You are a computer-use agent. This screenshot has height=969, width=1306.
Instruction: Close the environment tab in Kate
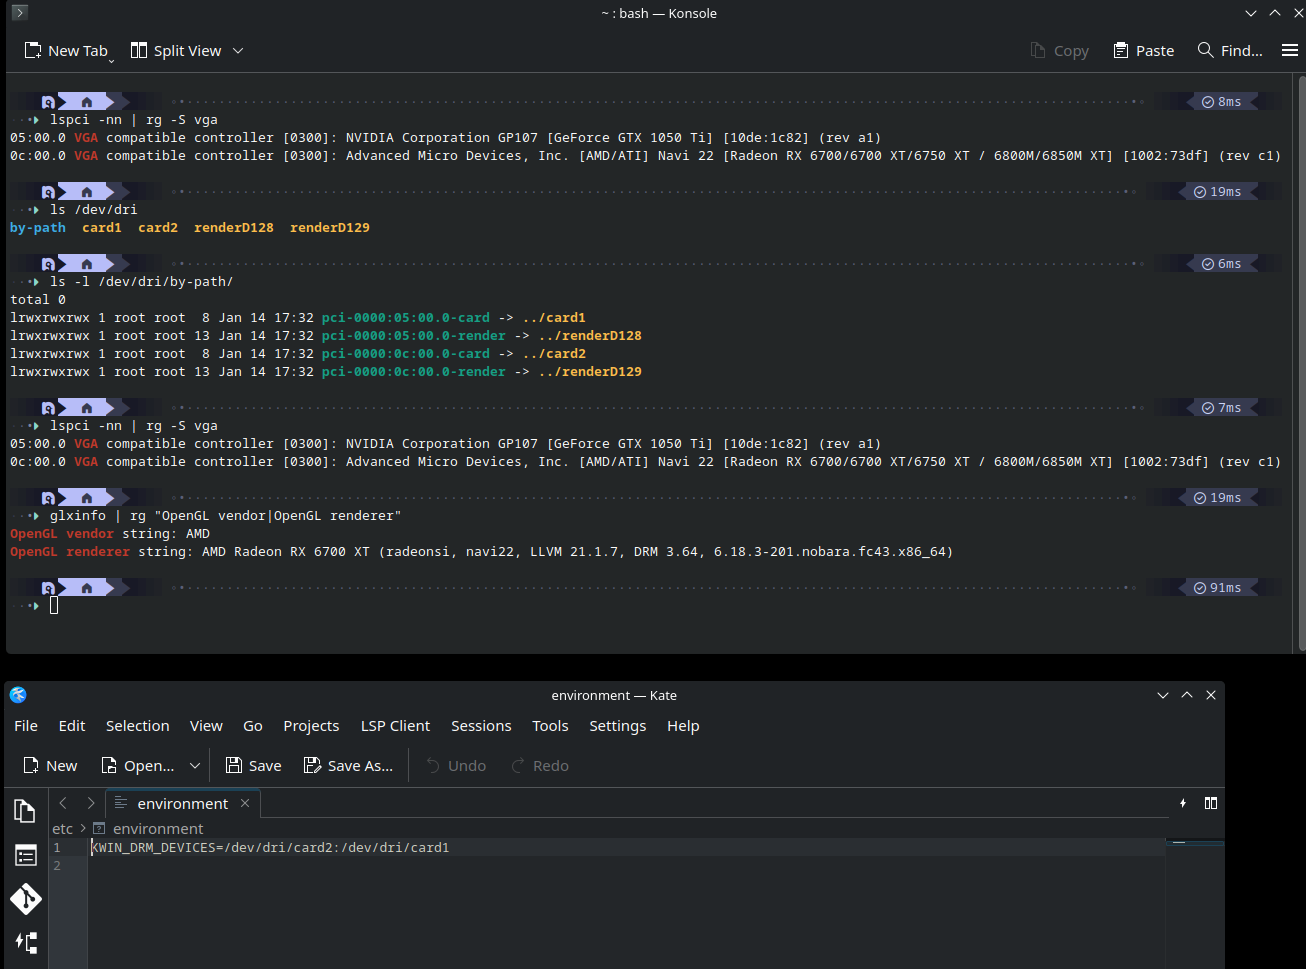pos(245,803)
